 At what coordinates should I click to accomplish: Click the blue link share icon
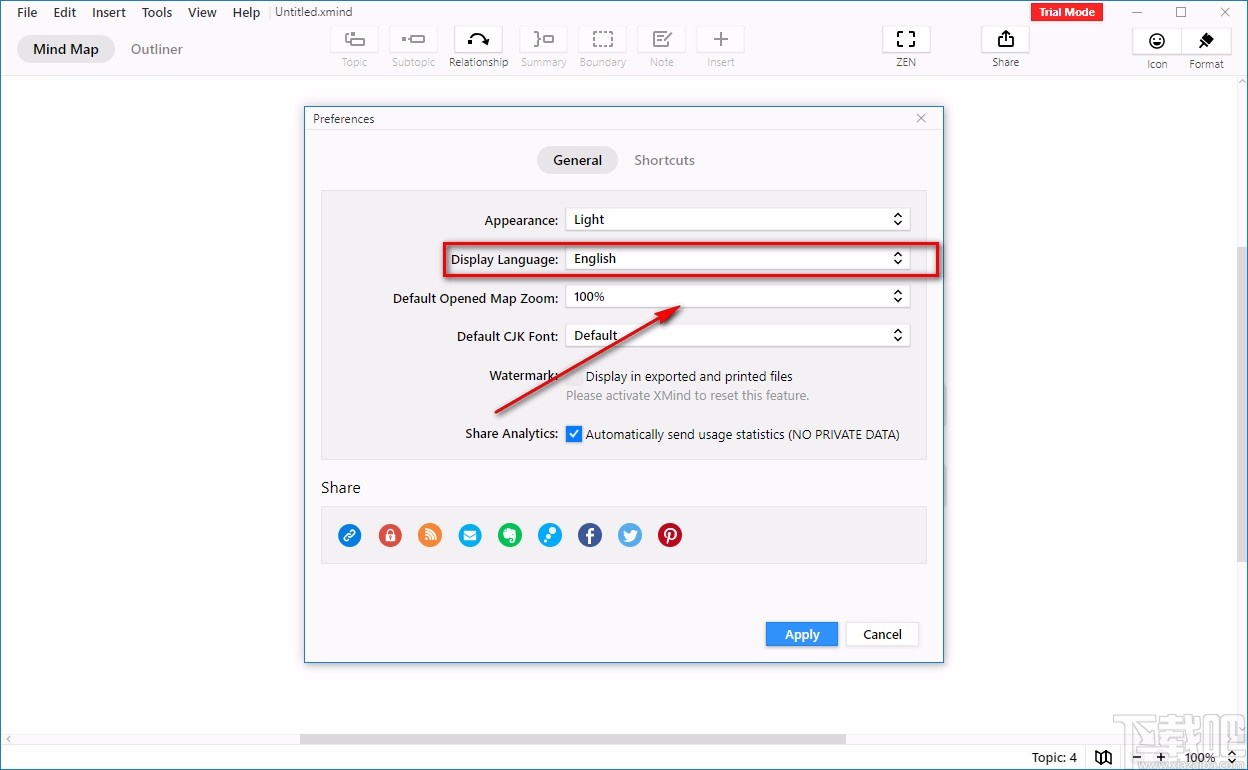pos(350,535)
